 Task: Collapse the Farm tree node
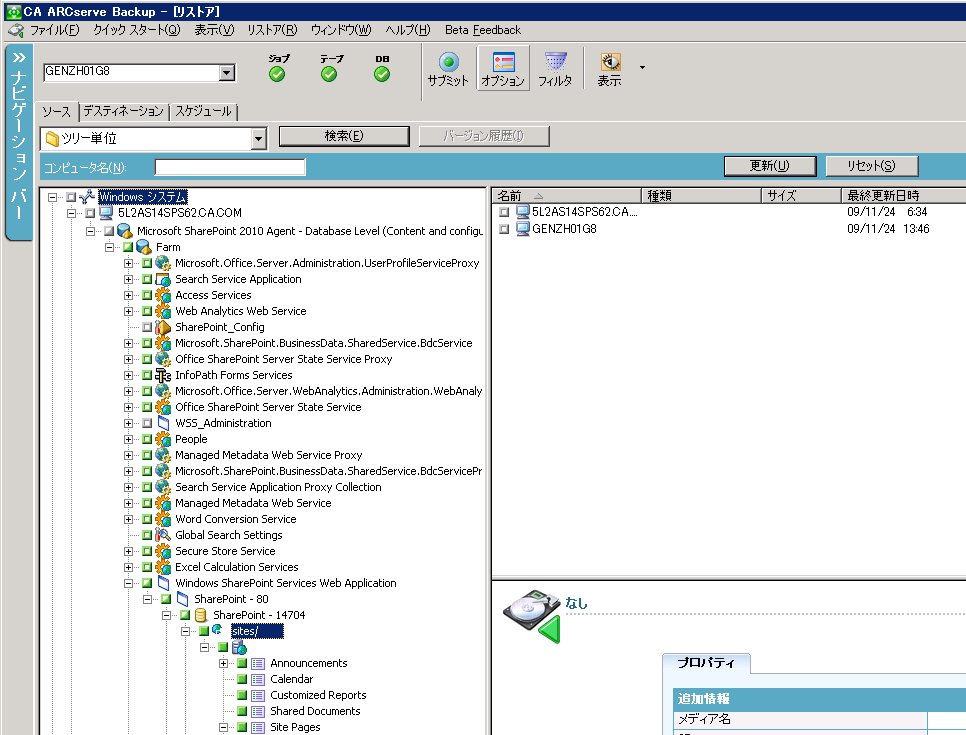tap(110, 247)
